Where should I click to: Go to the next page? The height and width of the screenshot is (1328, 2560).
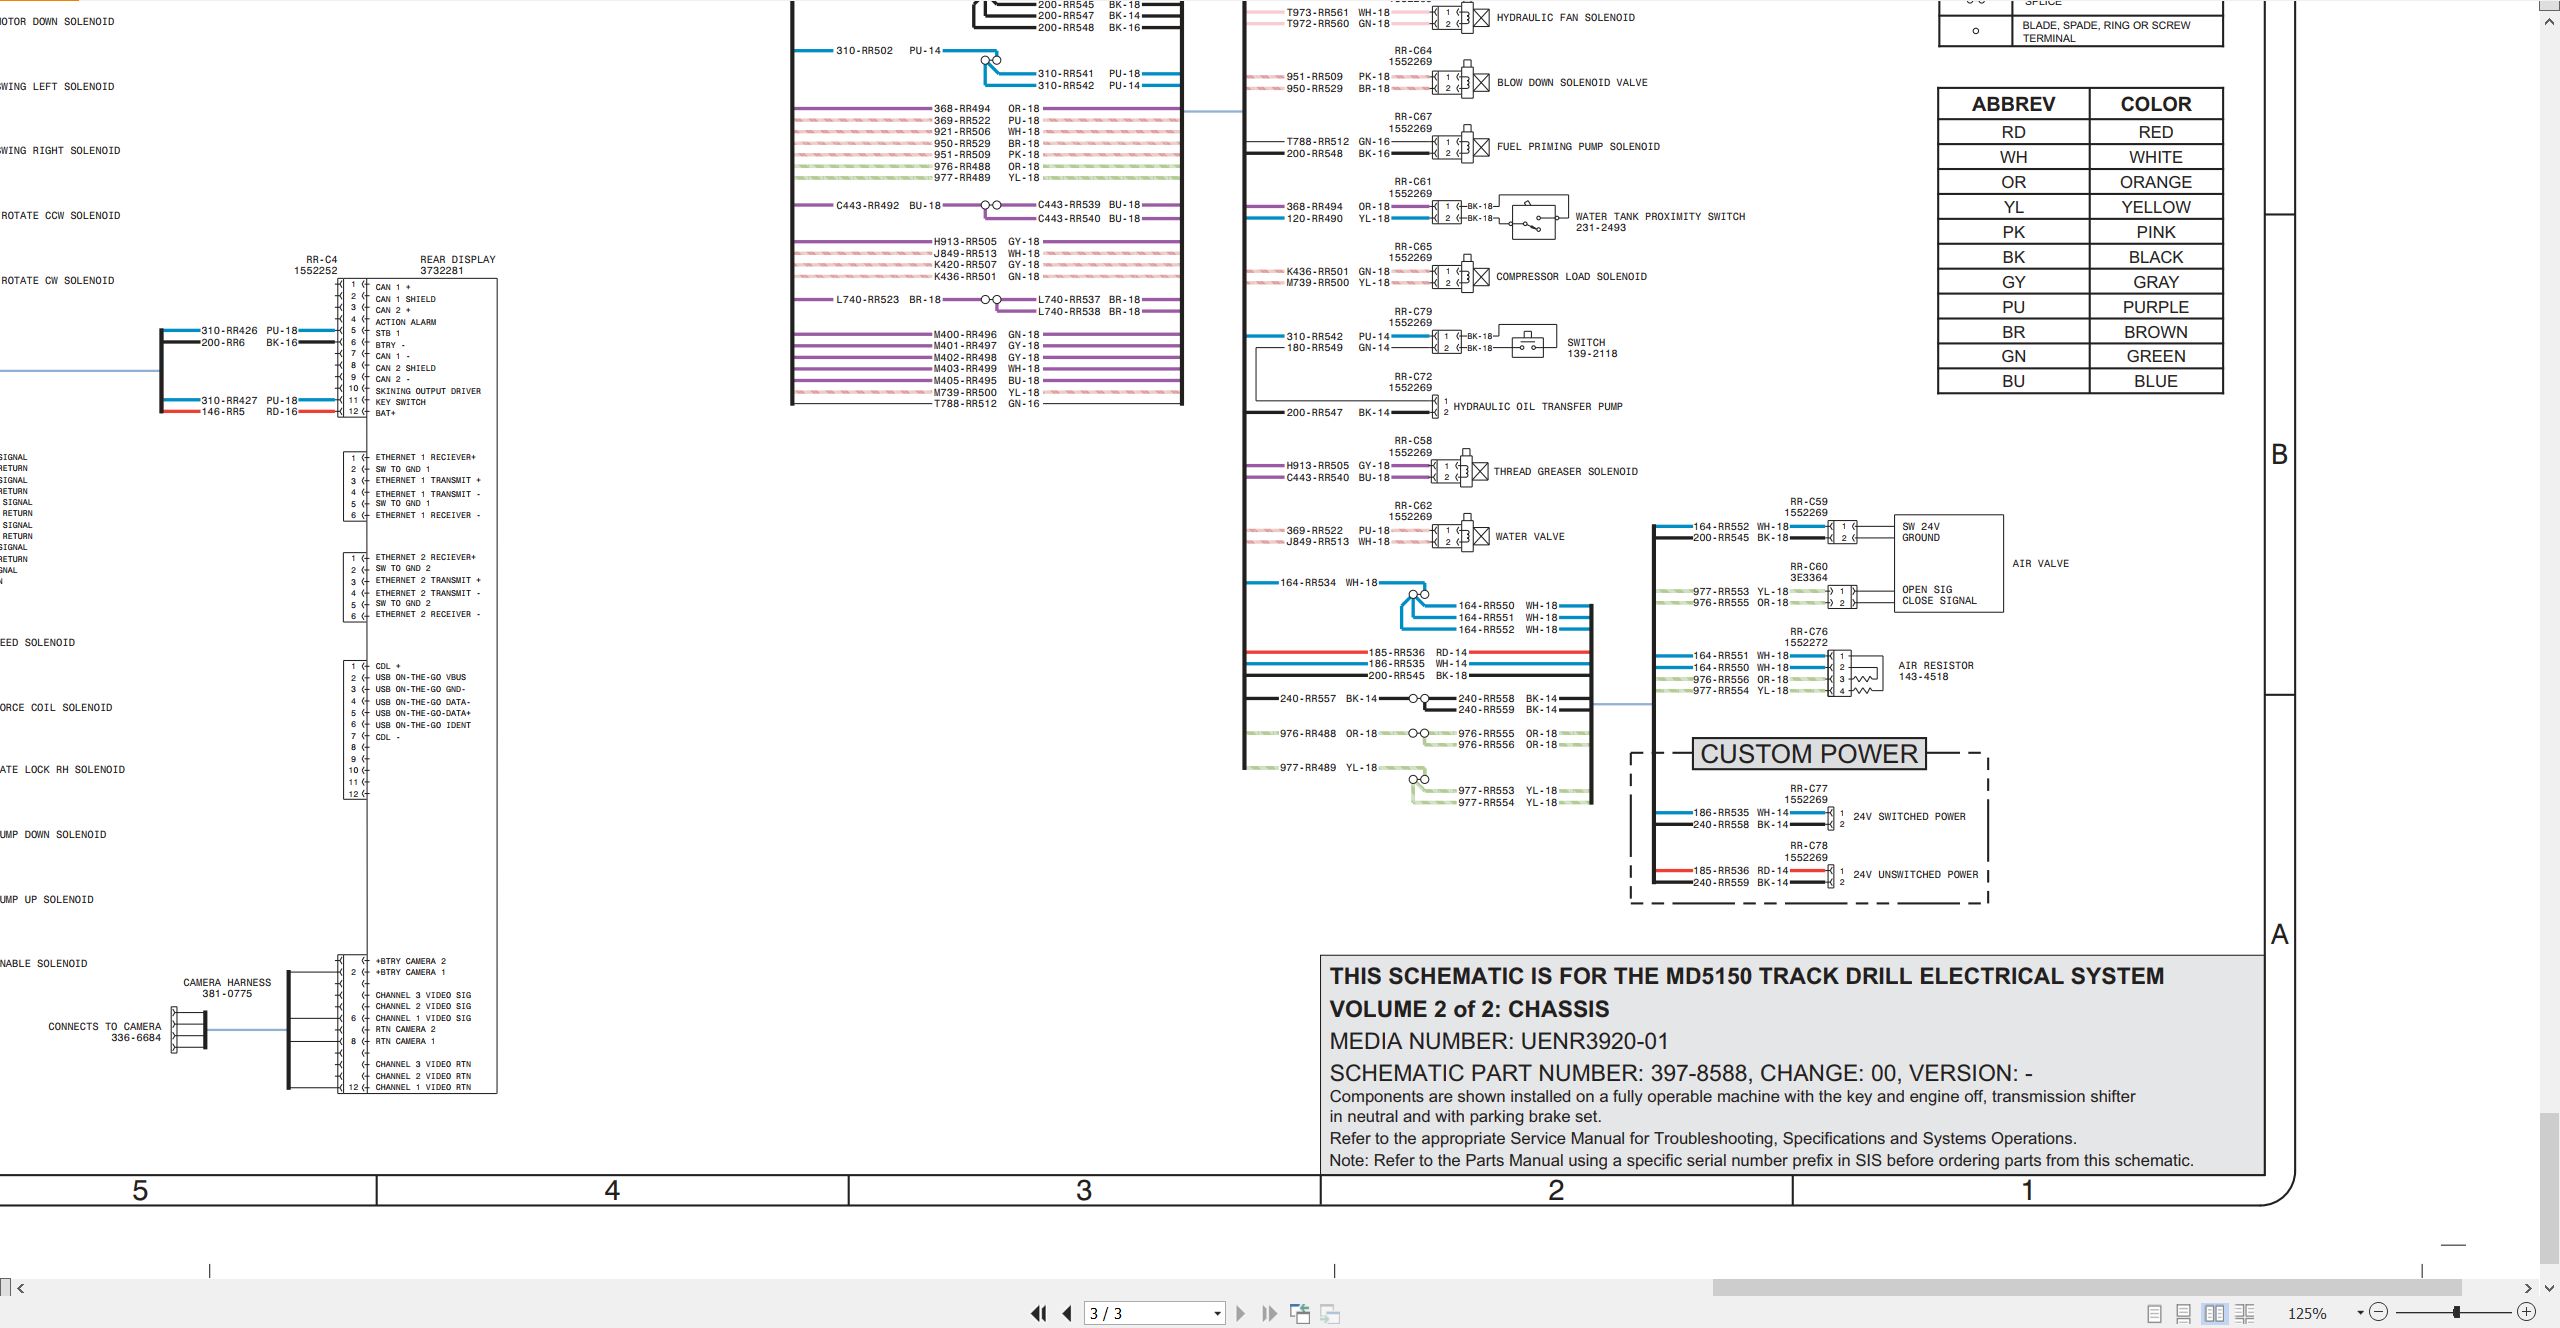coord(1241,1313)
